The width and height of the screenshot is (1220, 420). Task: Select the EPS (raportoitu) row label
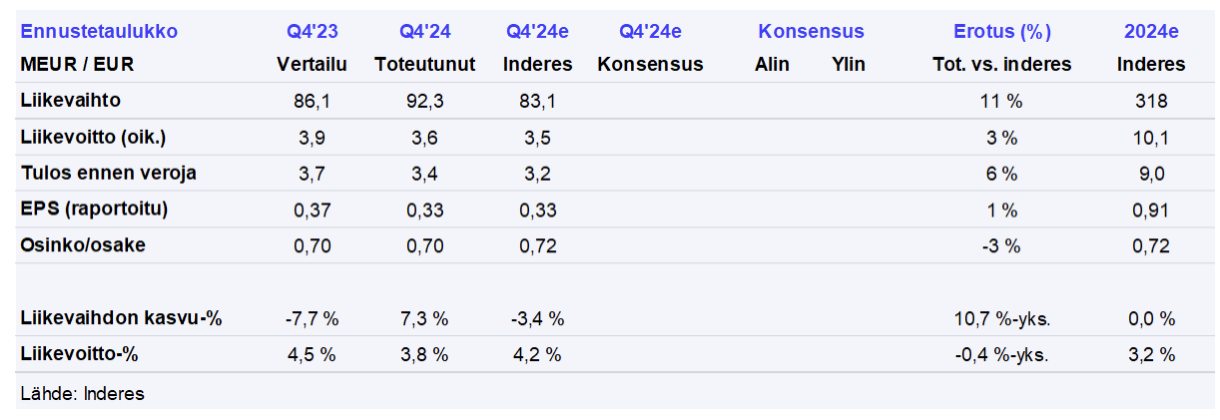(94, 209)
